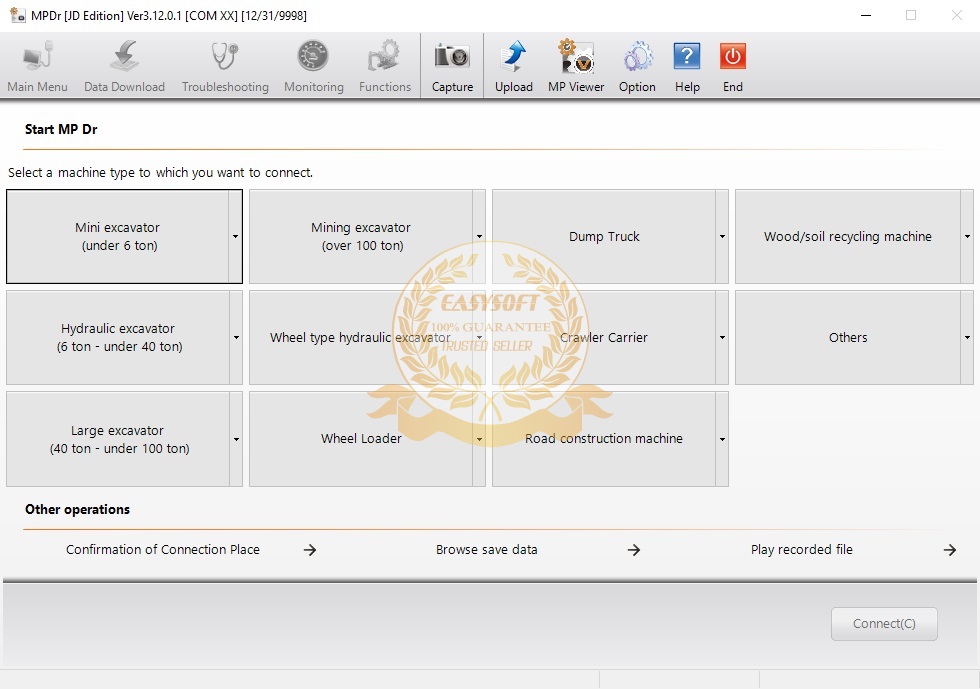Image resolution: width=980 pixels, height=689 pixels.
Task: Click the red End power icon
Action: 732,57
